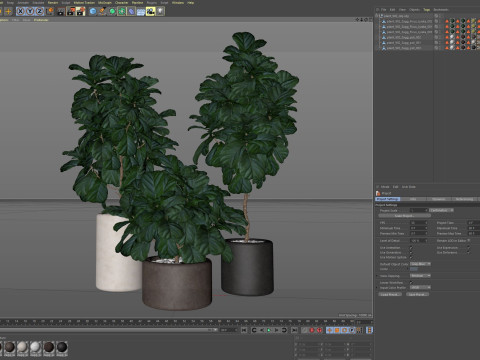Switch to the Referencing tab
480x360 pixels.
tap(464, 199)
